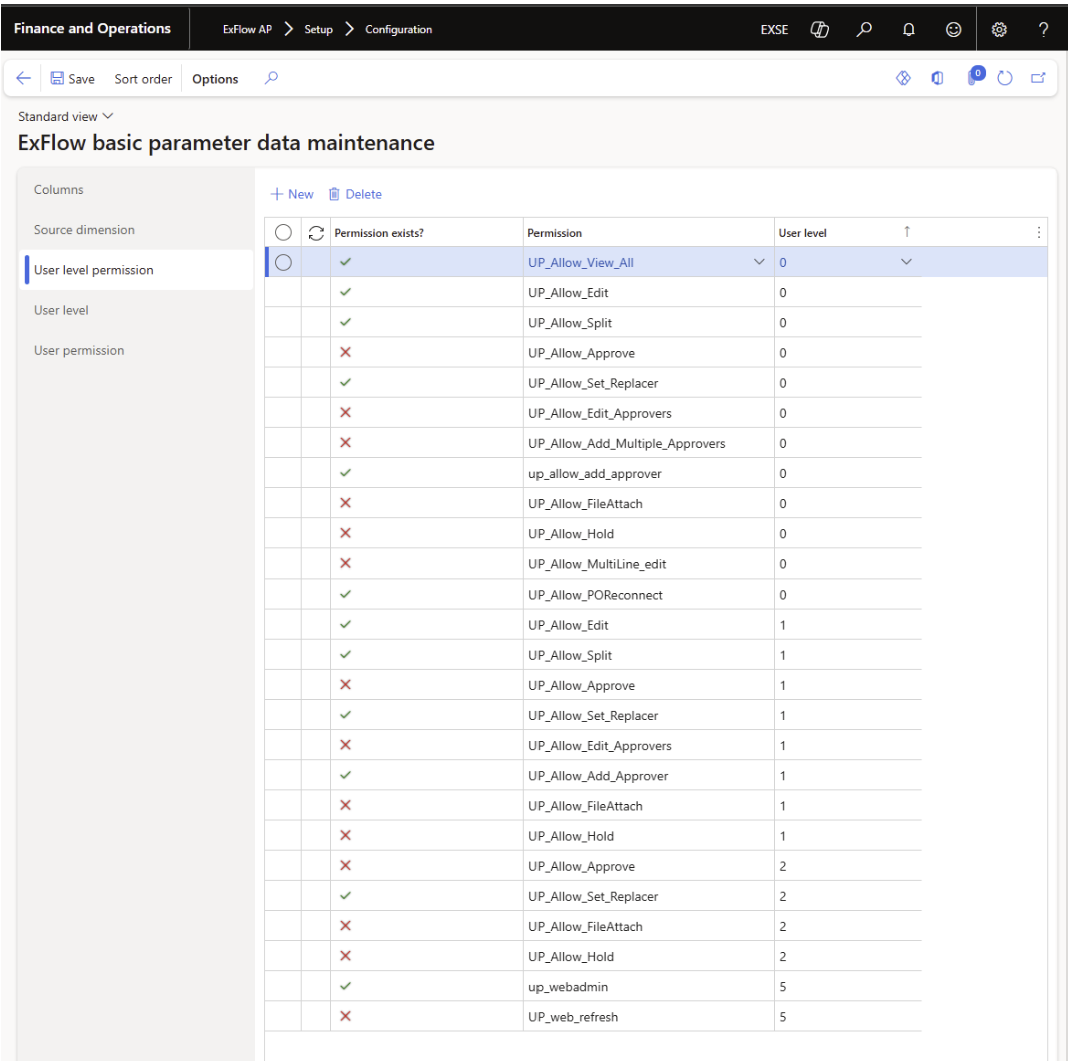Expand the Standard view dropdown
This screenshot has width=1068, height=1061.
[x=65, y=116]
